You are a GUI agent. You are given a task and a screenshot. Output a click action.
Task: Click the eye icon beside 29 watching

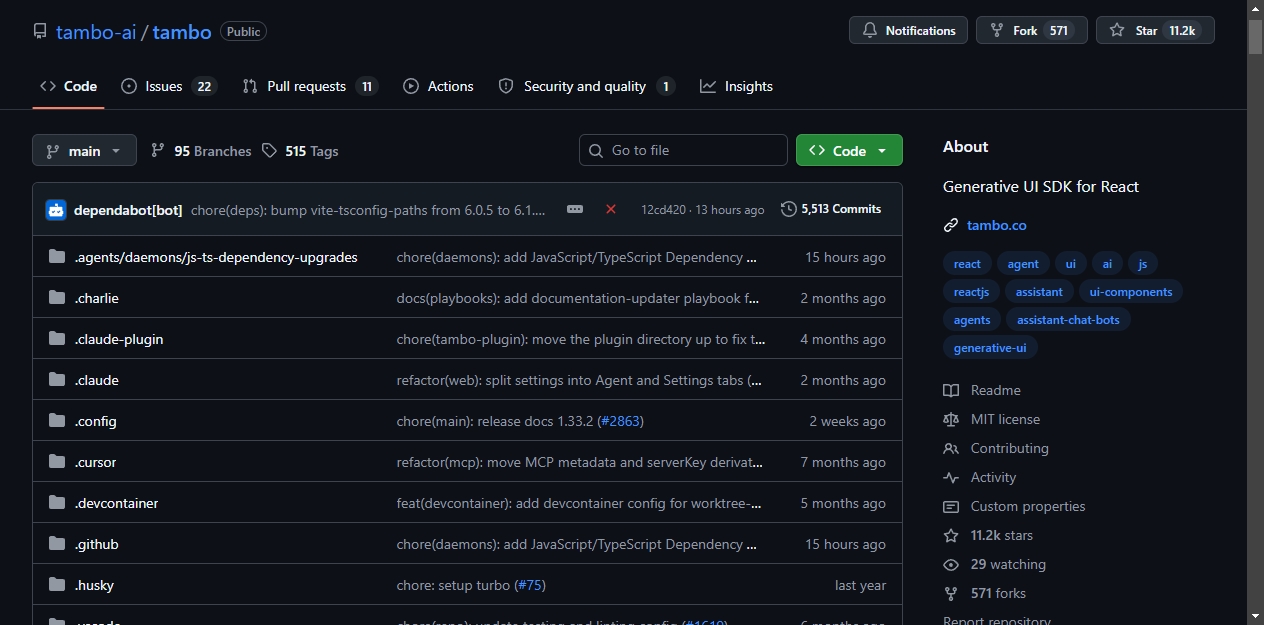(x=951, y=564)
